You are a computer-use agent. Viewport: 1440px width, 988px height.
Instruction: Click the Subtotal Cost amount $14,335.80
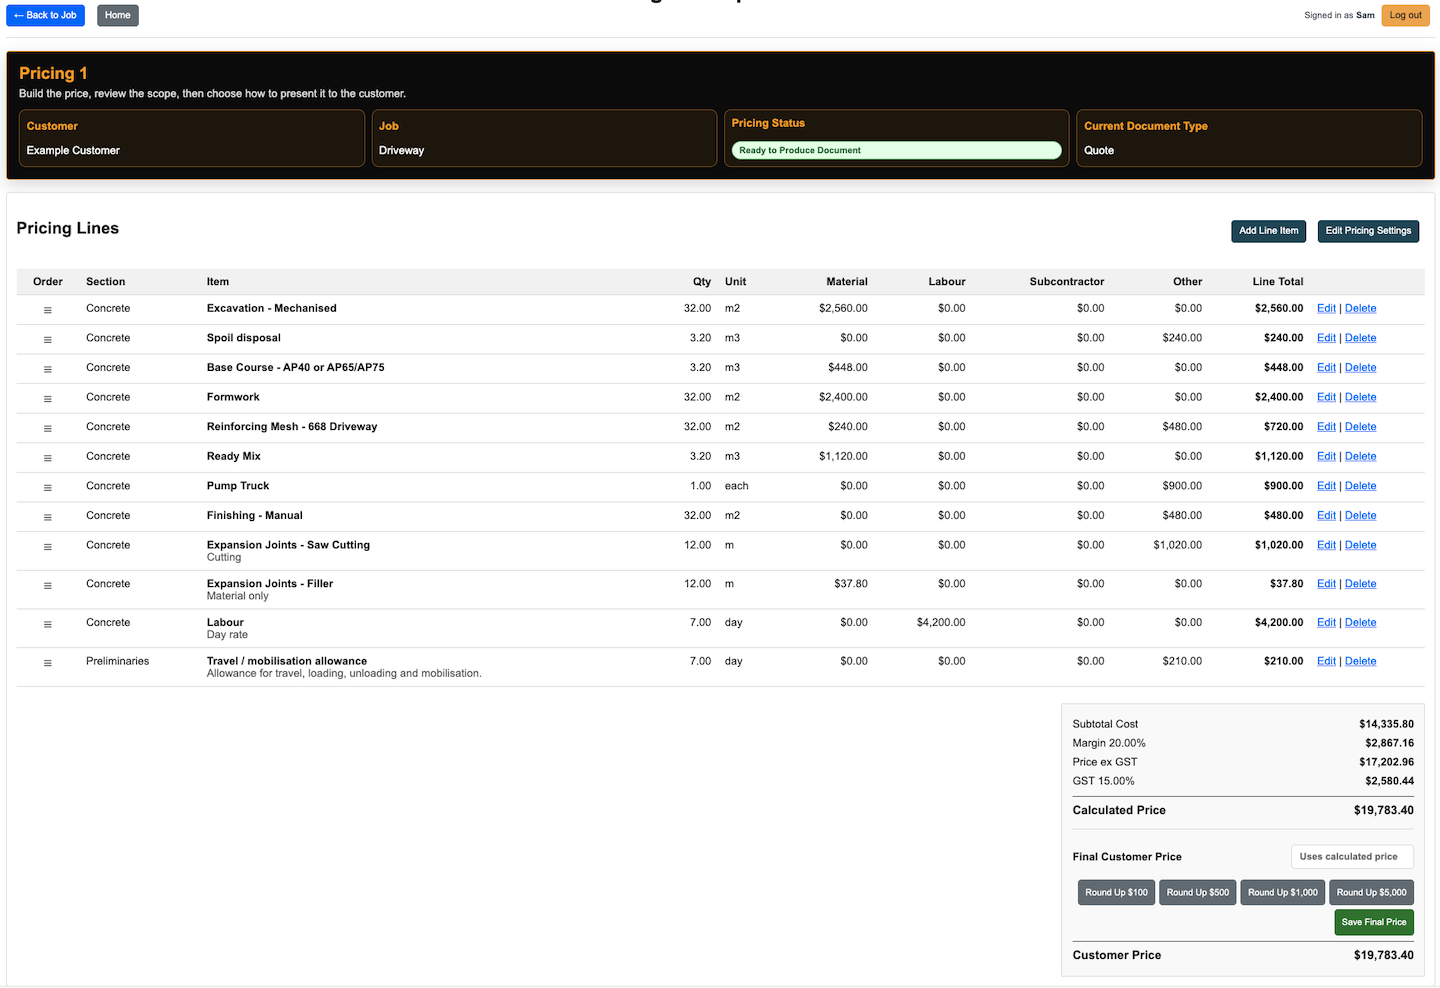coord(1386,724)
